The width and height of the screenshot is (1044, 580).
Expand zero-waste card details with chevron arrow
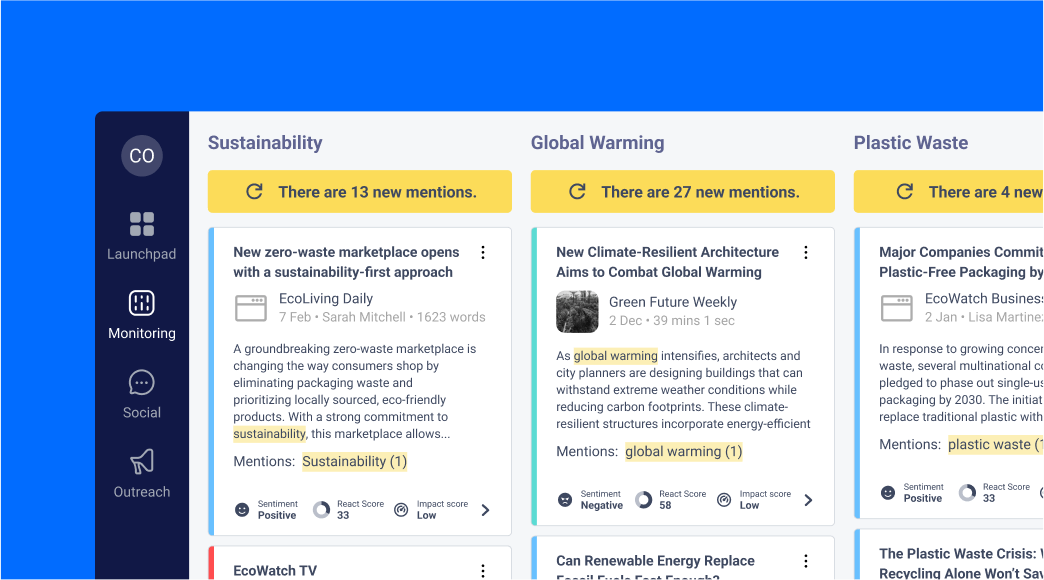pos(486,510)
